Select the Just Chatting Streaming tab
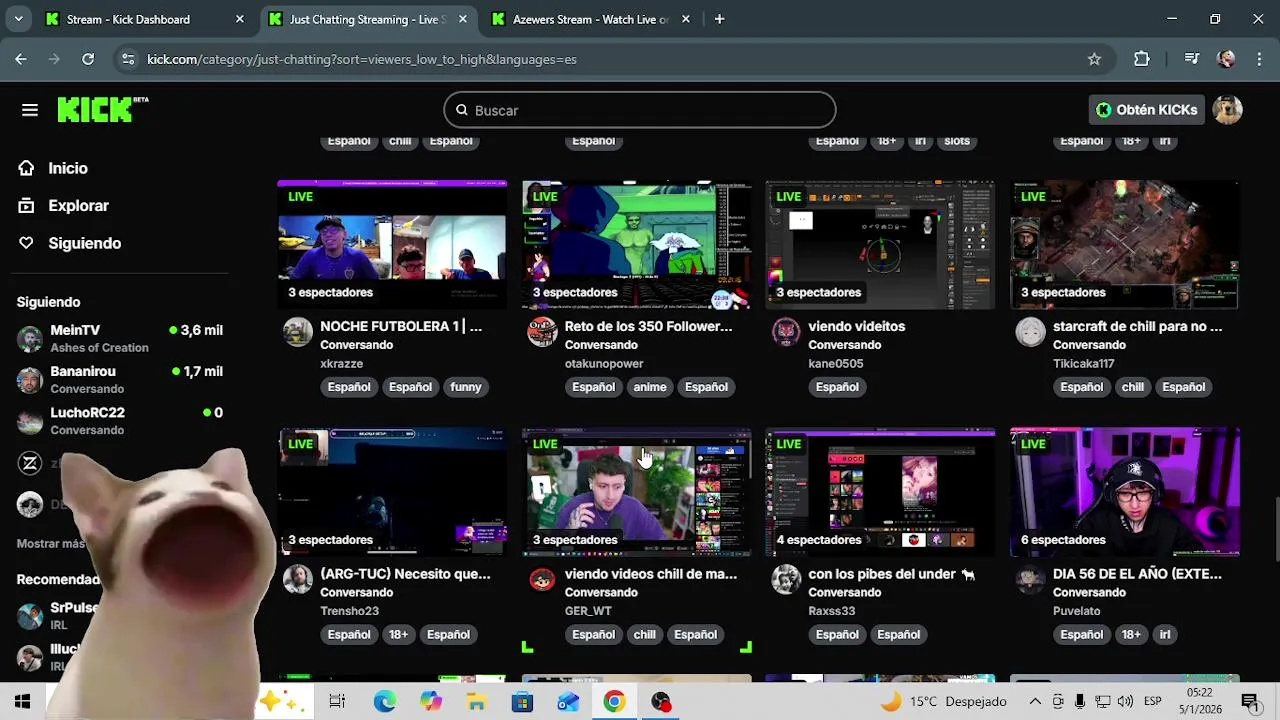This screenshot has height=720, width=1280. pos(367,19)
